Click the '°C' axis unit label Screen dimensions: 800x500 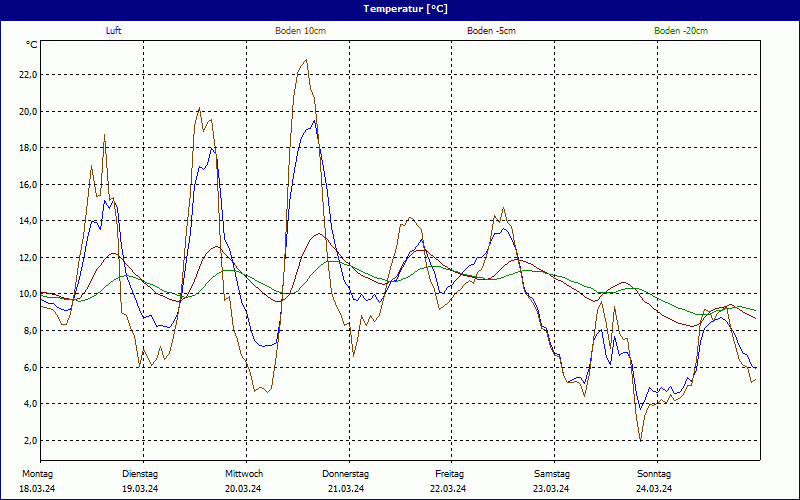(x=32, y=45)
